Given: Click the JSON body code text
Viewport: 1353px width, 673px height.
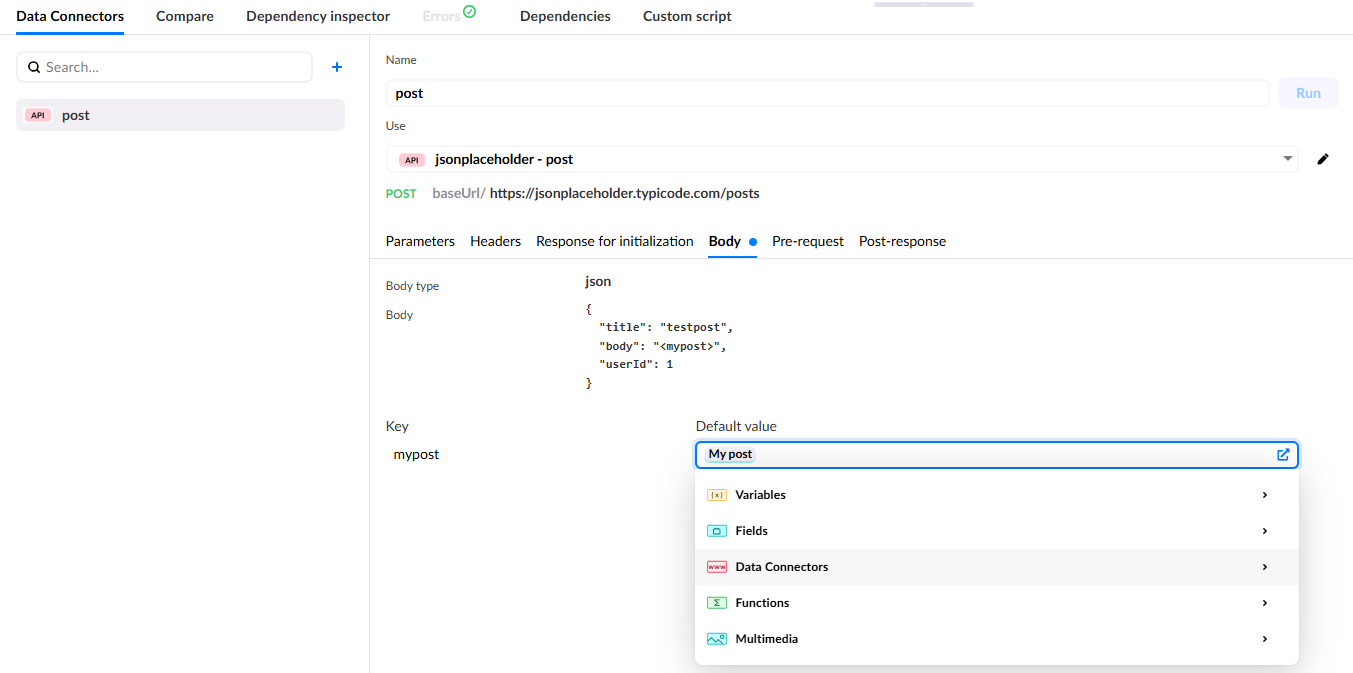Looking at the screenshot, I should point(660,346).
